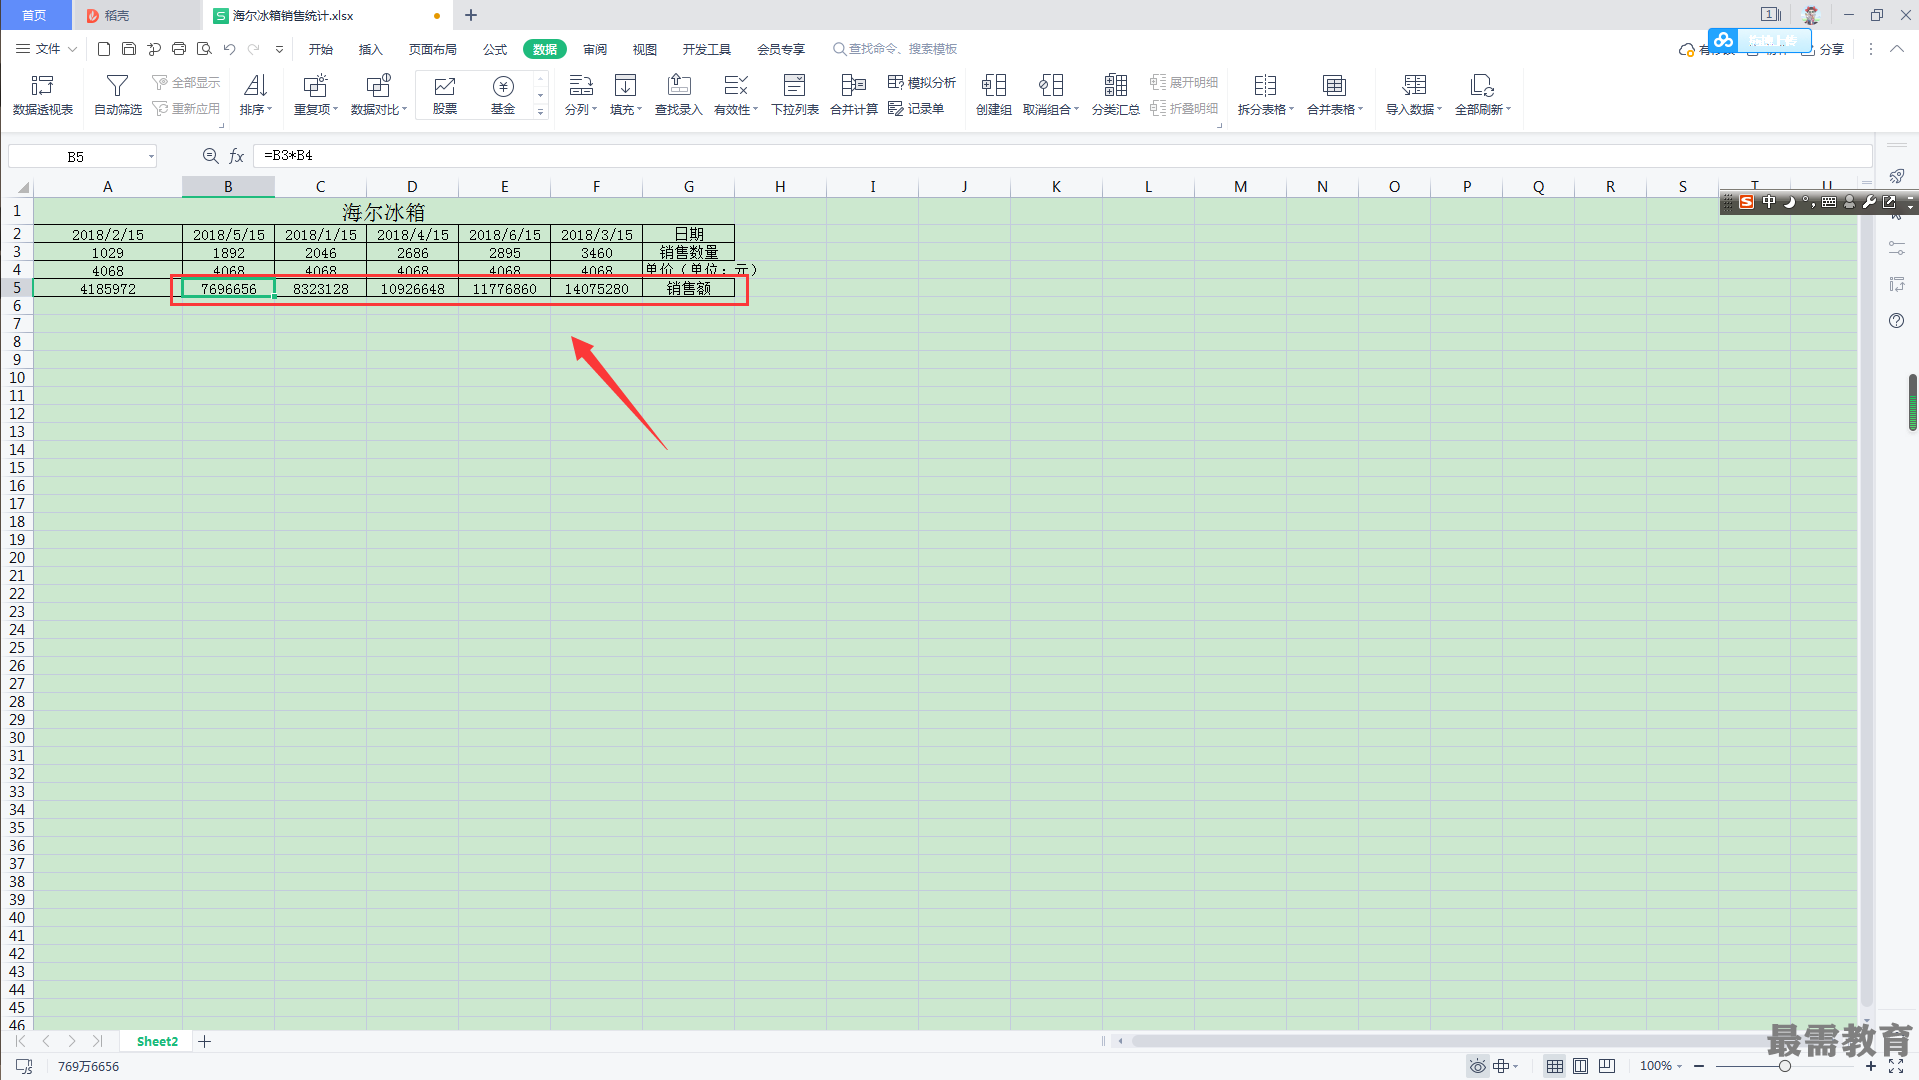The height and width of the screenshot is (1080, 1919).
Task: Enter full screen view from status bar
Action: point(1896,1066)
